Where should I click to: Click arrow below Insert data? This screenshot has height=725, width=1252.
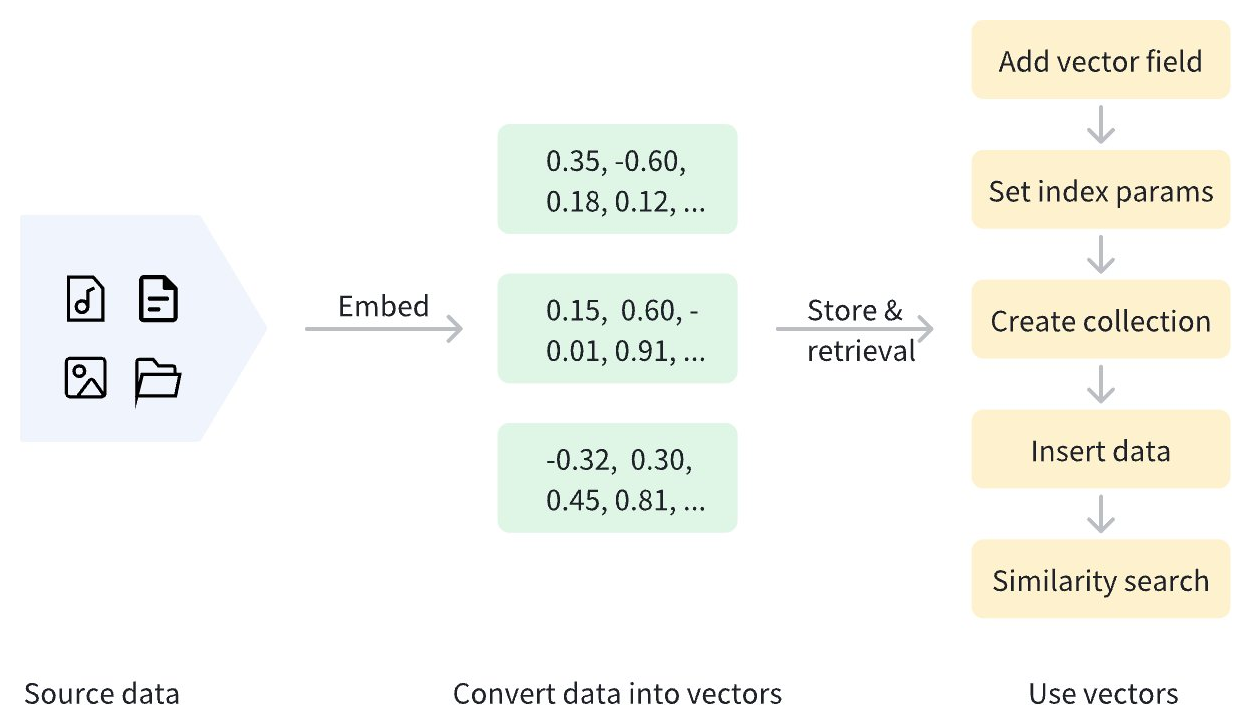[x=1100, y=514]
